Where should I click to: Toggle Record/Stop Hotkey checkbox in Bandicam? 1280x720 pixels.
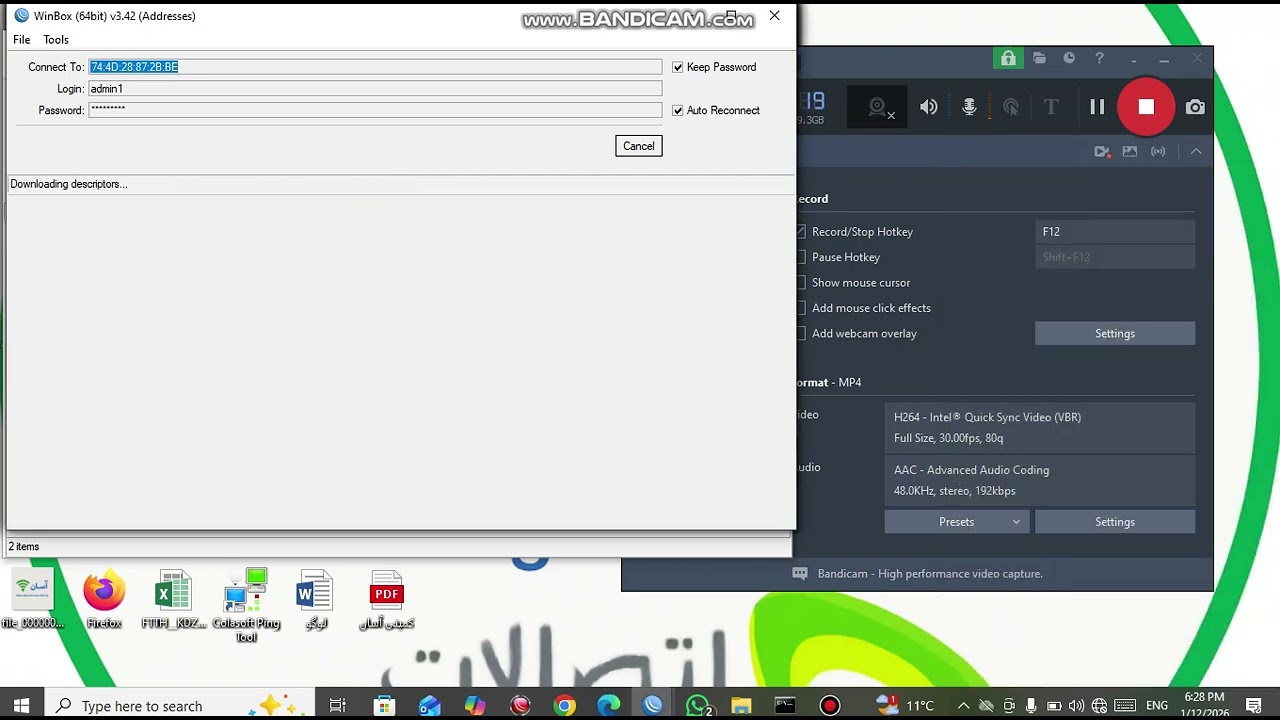click(x=800, y=231)
